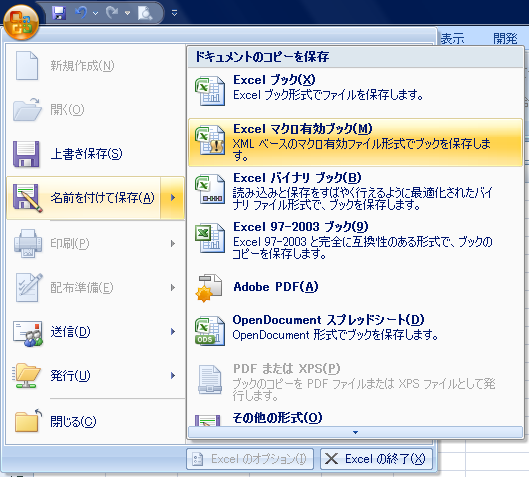This screenshot has height=477, width=529.
Task: Click the Redo arrow in quick access toolbar
Action: coord(112,13)
